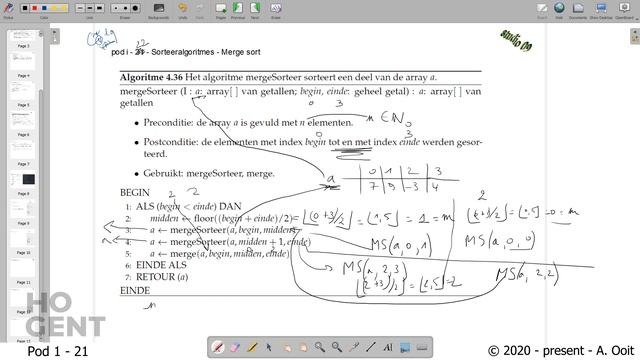Open Page 8 thumbnail
Image resolution: width=640 pixels, height=360 pixels.
[23, 179]
